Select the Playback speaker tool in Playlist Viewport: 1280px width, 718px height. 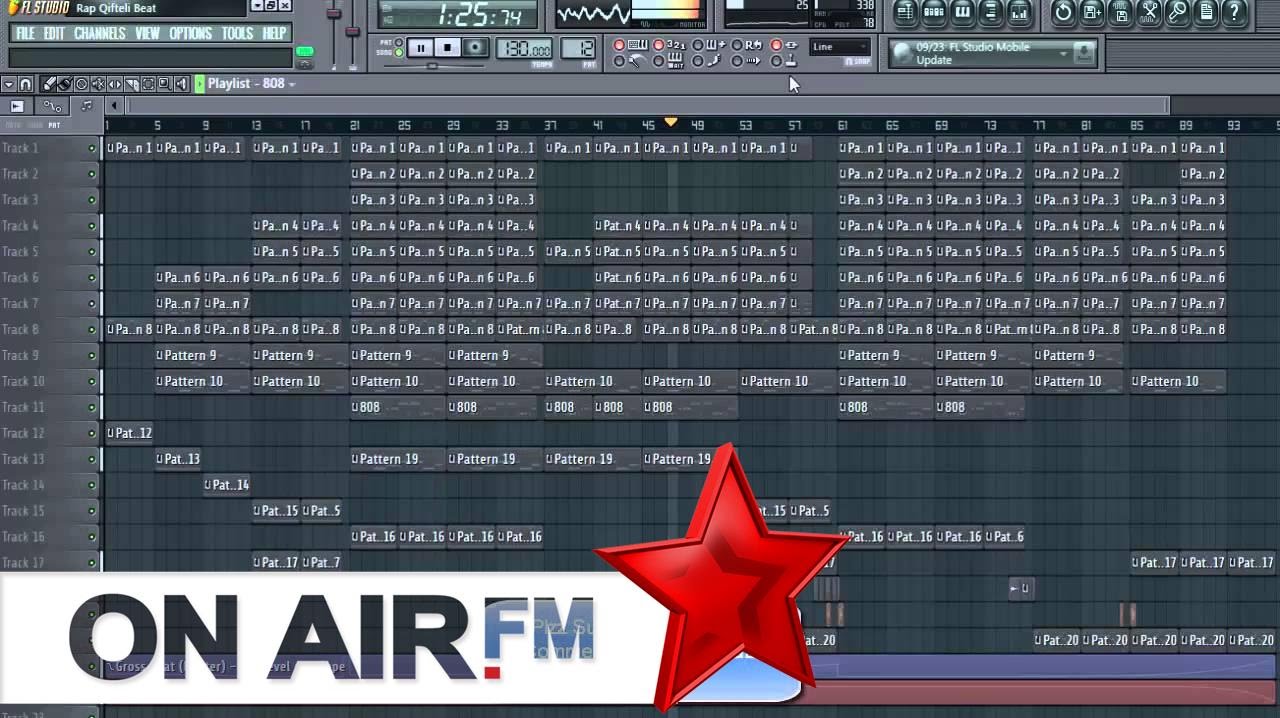(181, 84)
